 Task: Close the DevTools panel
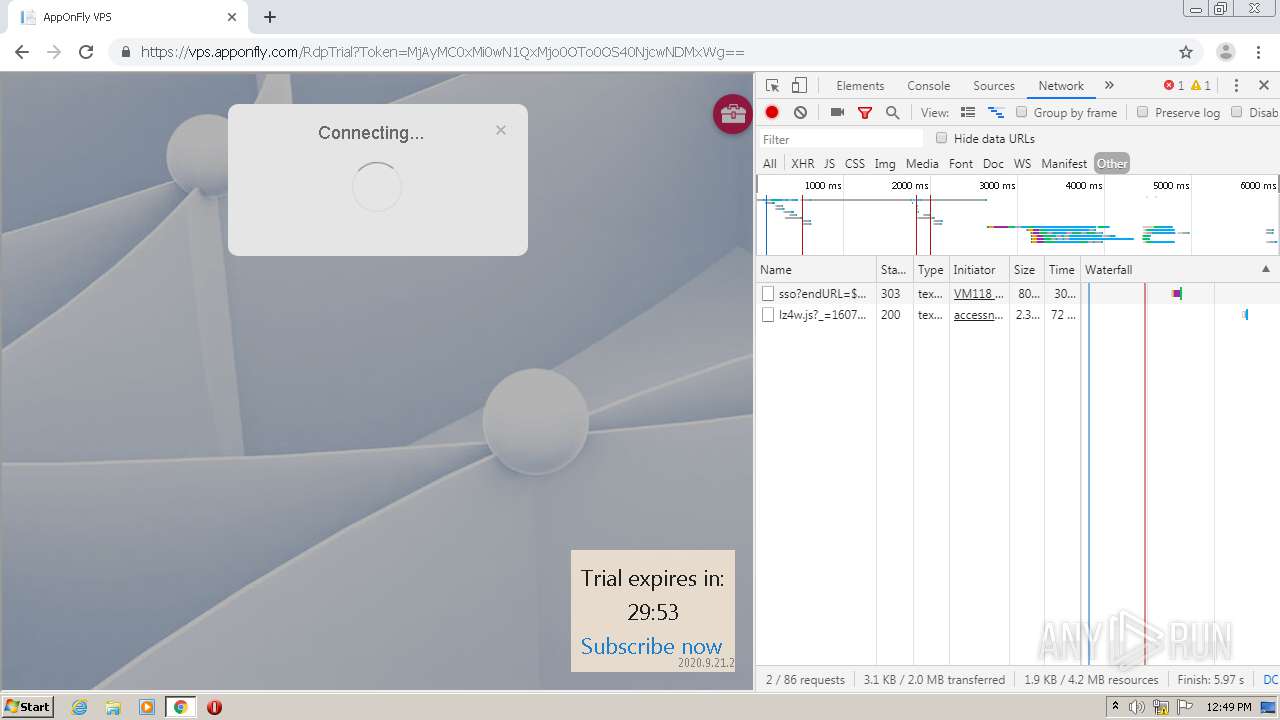[x=1264, y=86]
